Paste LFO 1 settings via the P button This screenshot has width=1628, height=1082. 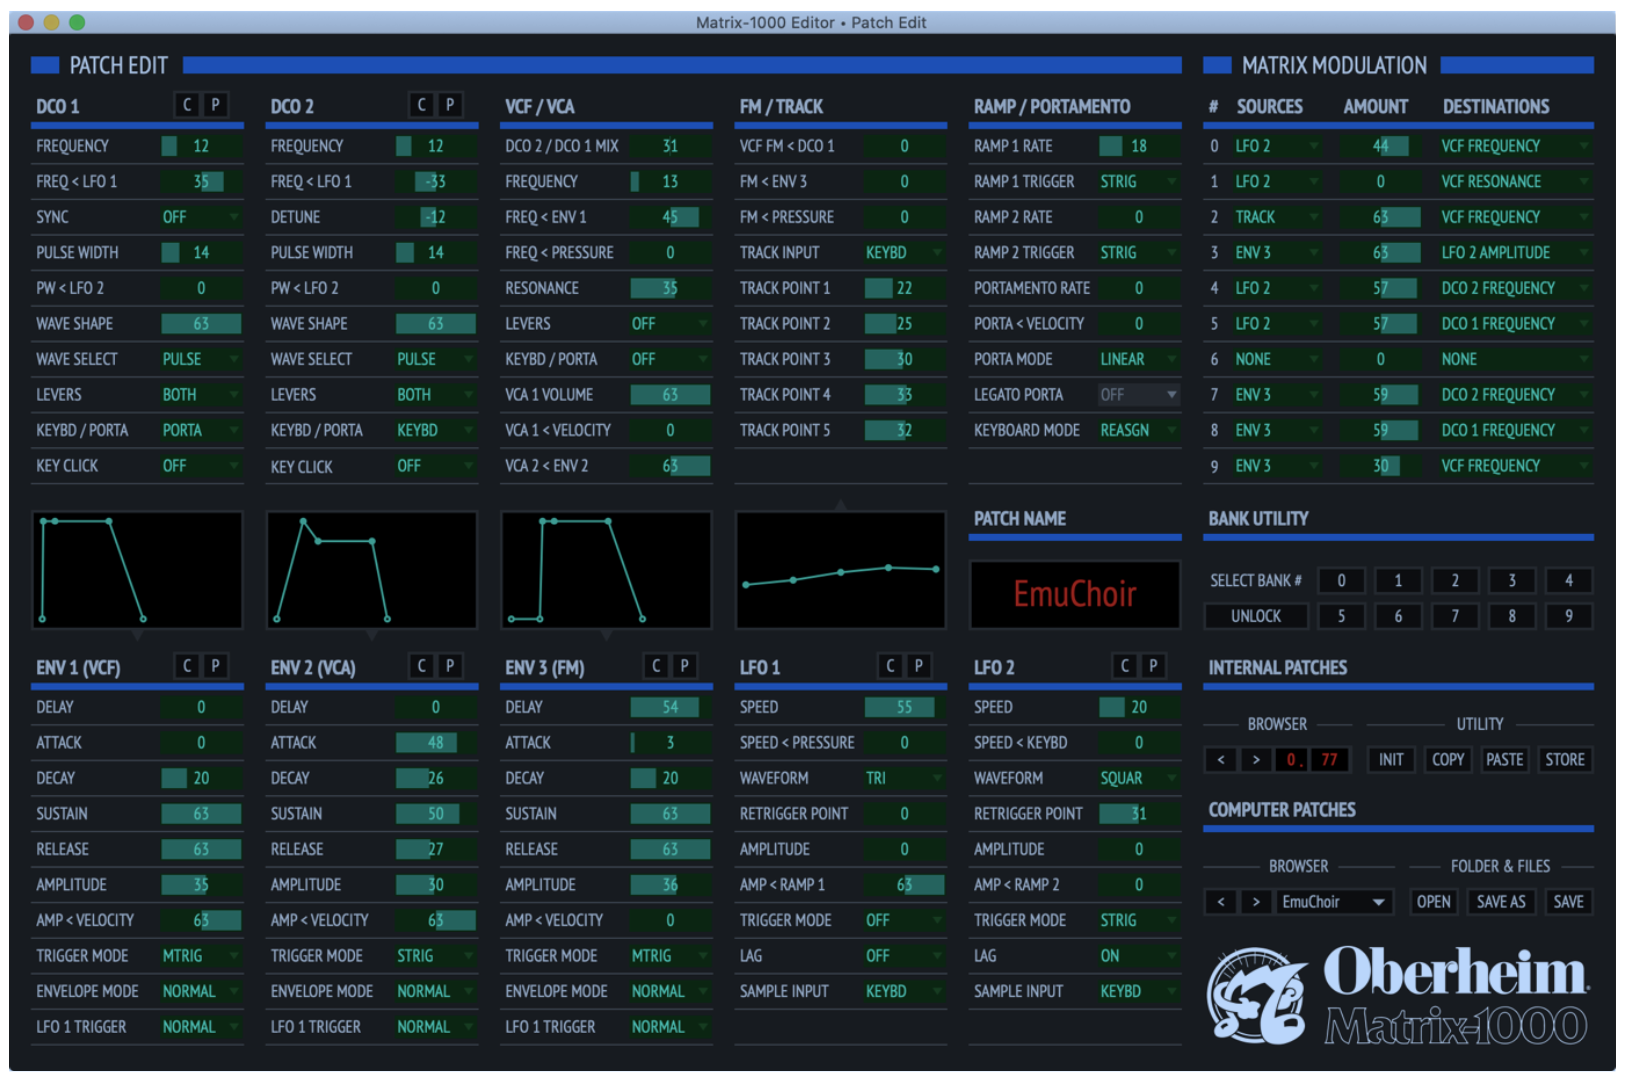coord(919,666)
